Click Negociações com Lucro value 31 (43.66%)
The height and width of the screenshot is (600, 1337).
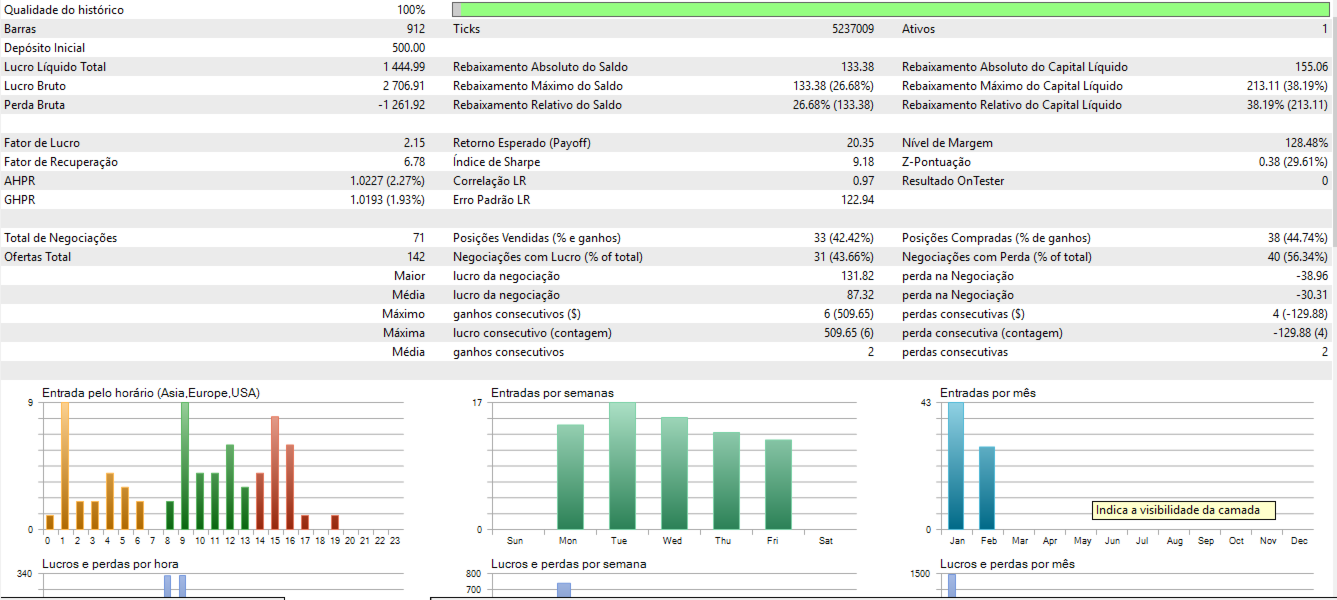click(x=844, y=257)
